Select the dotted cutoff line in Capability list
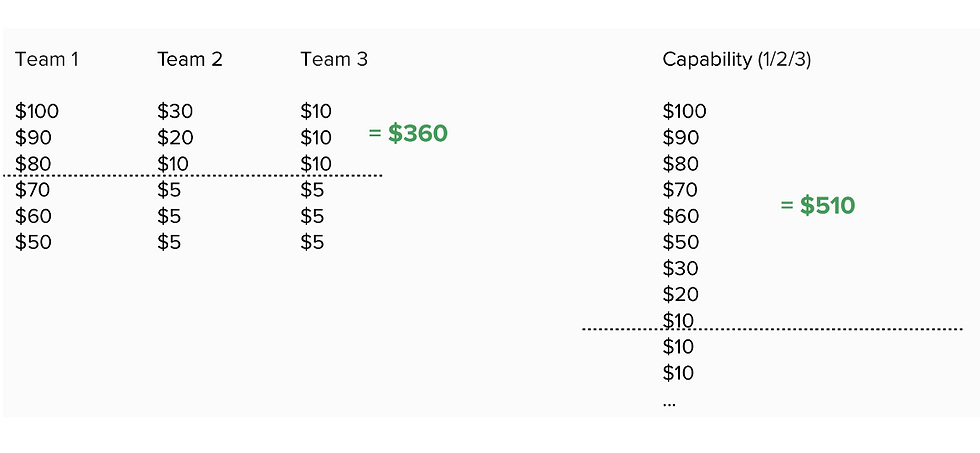The width and height of the screenshot is (980, 453). pyautogui.click(x=772, y=329)
